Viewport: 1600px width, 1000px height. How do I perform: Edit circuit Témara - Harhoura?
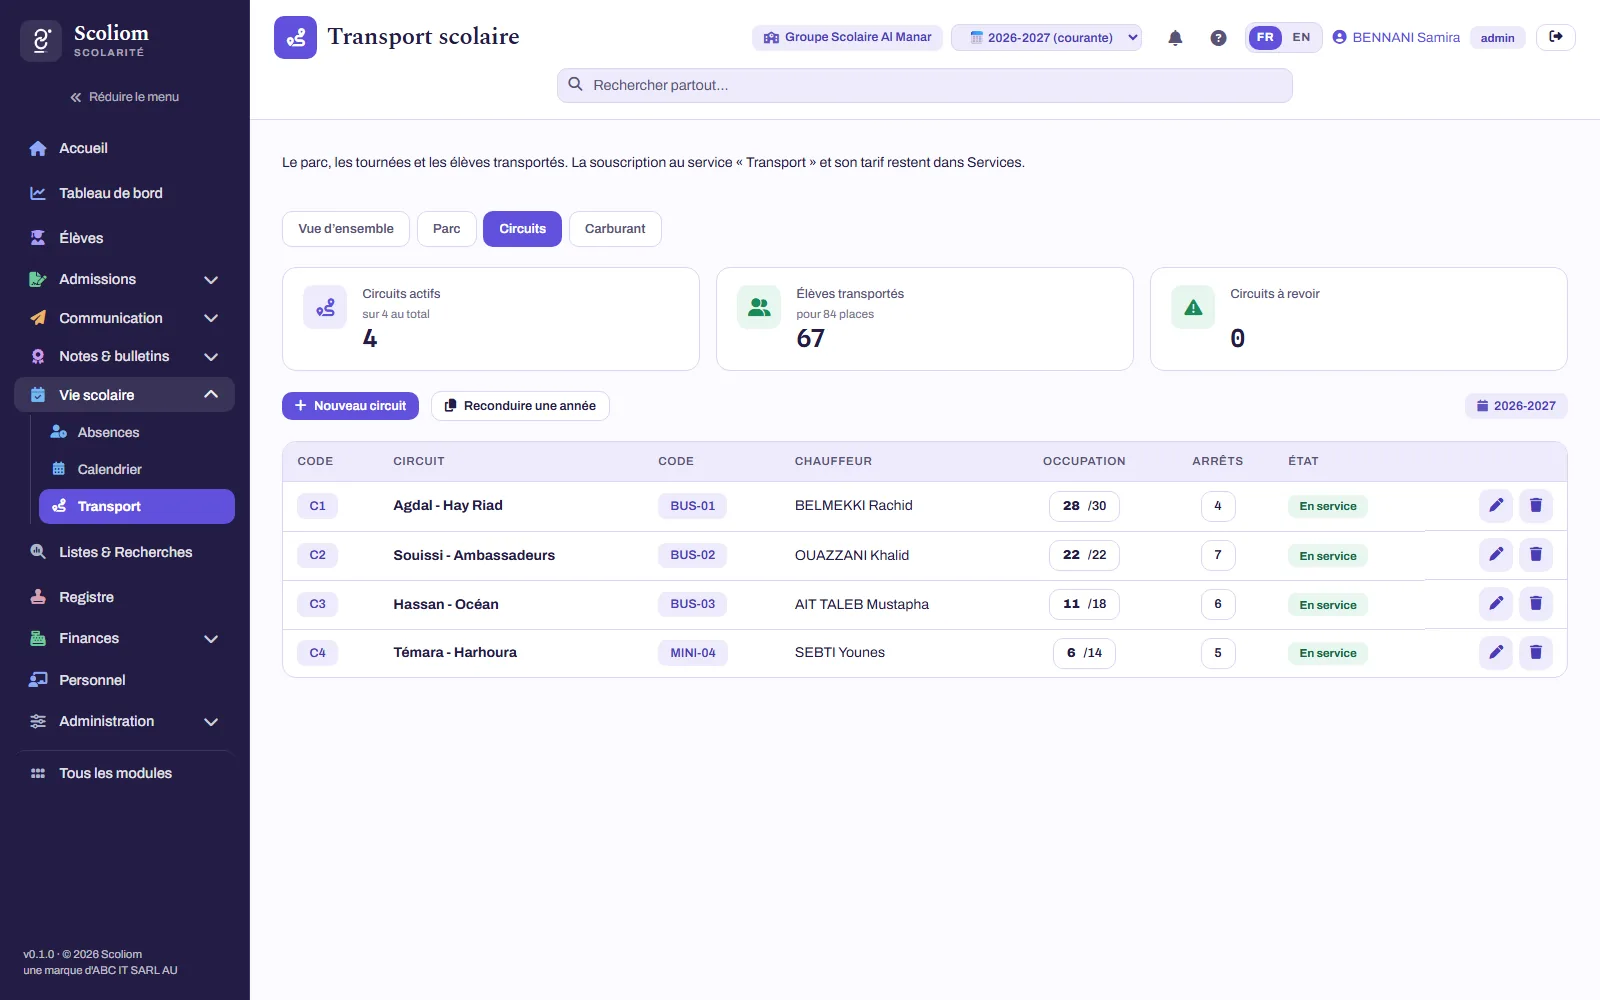click(x=1496, y=653)
